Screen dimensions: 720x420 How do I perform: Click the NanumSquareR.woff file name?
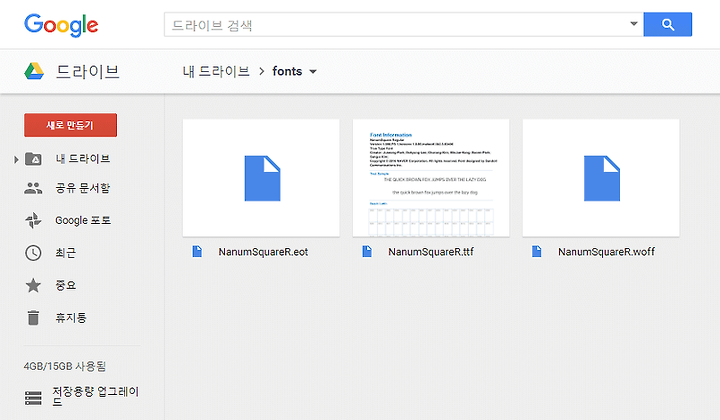(x=607, y=252)
